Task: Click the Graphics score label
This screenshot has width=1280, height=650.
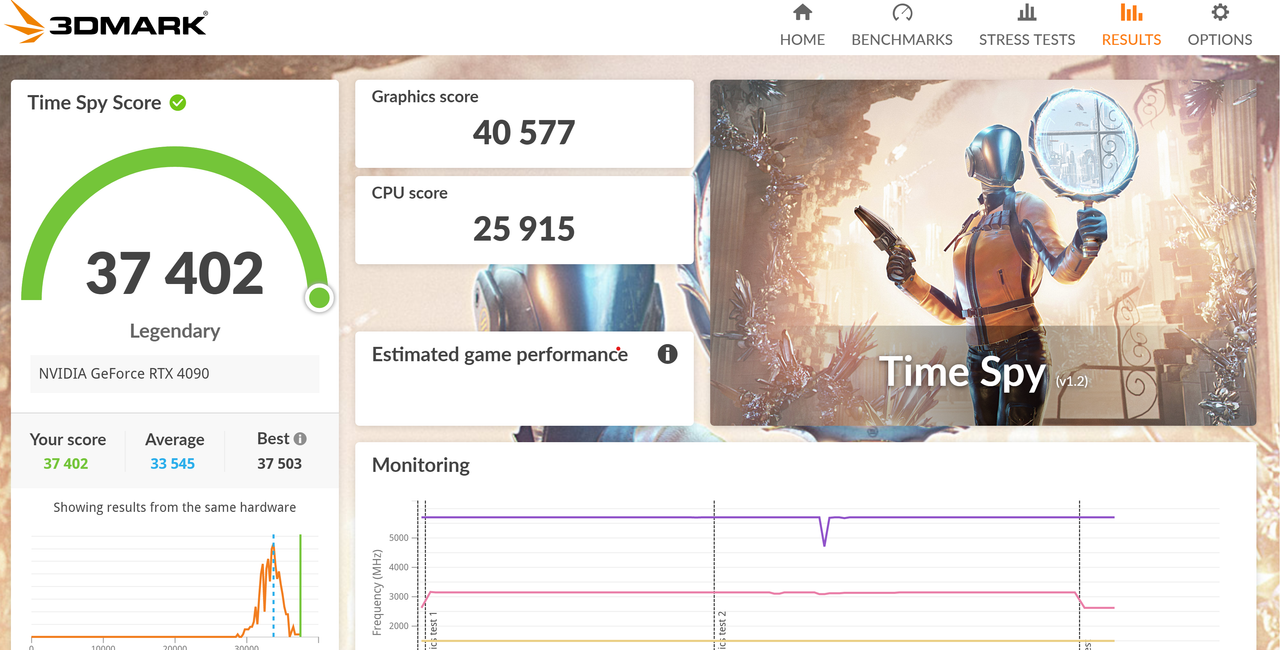Action: click(425, 97)
